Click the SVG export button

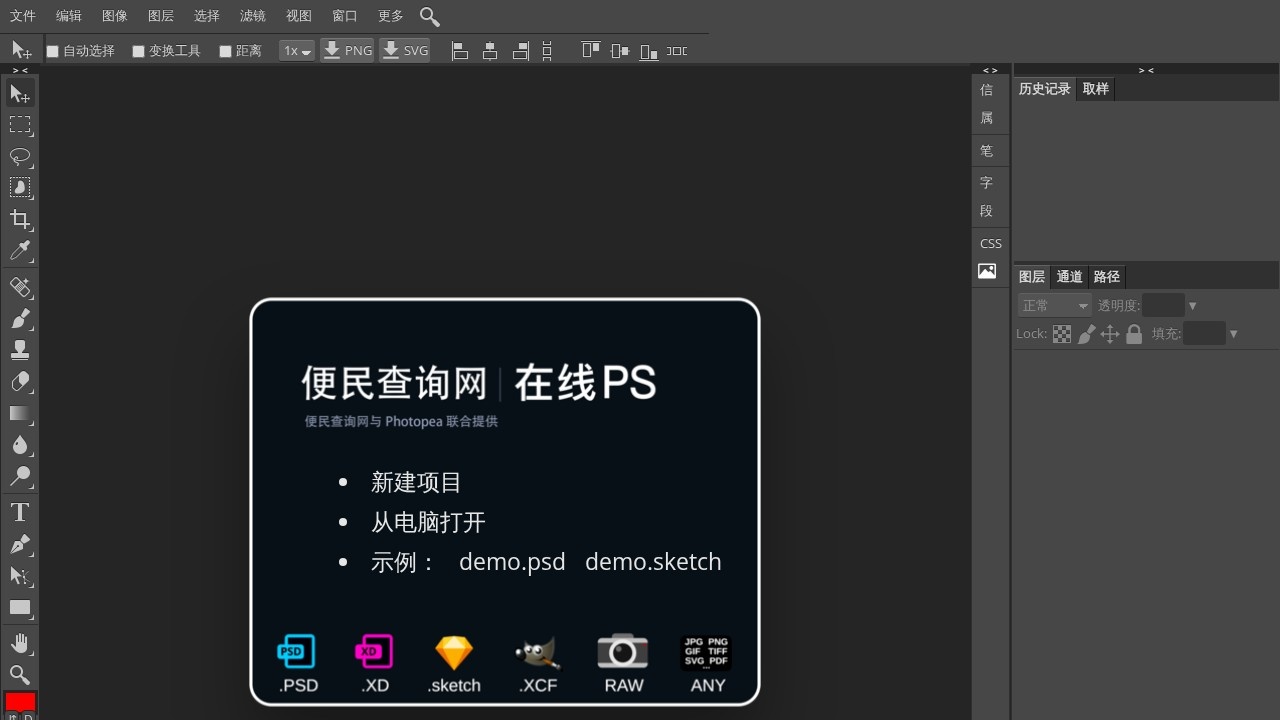click(x=405, y=50)
